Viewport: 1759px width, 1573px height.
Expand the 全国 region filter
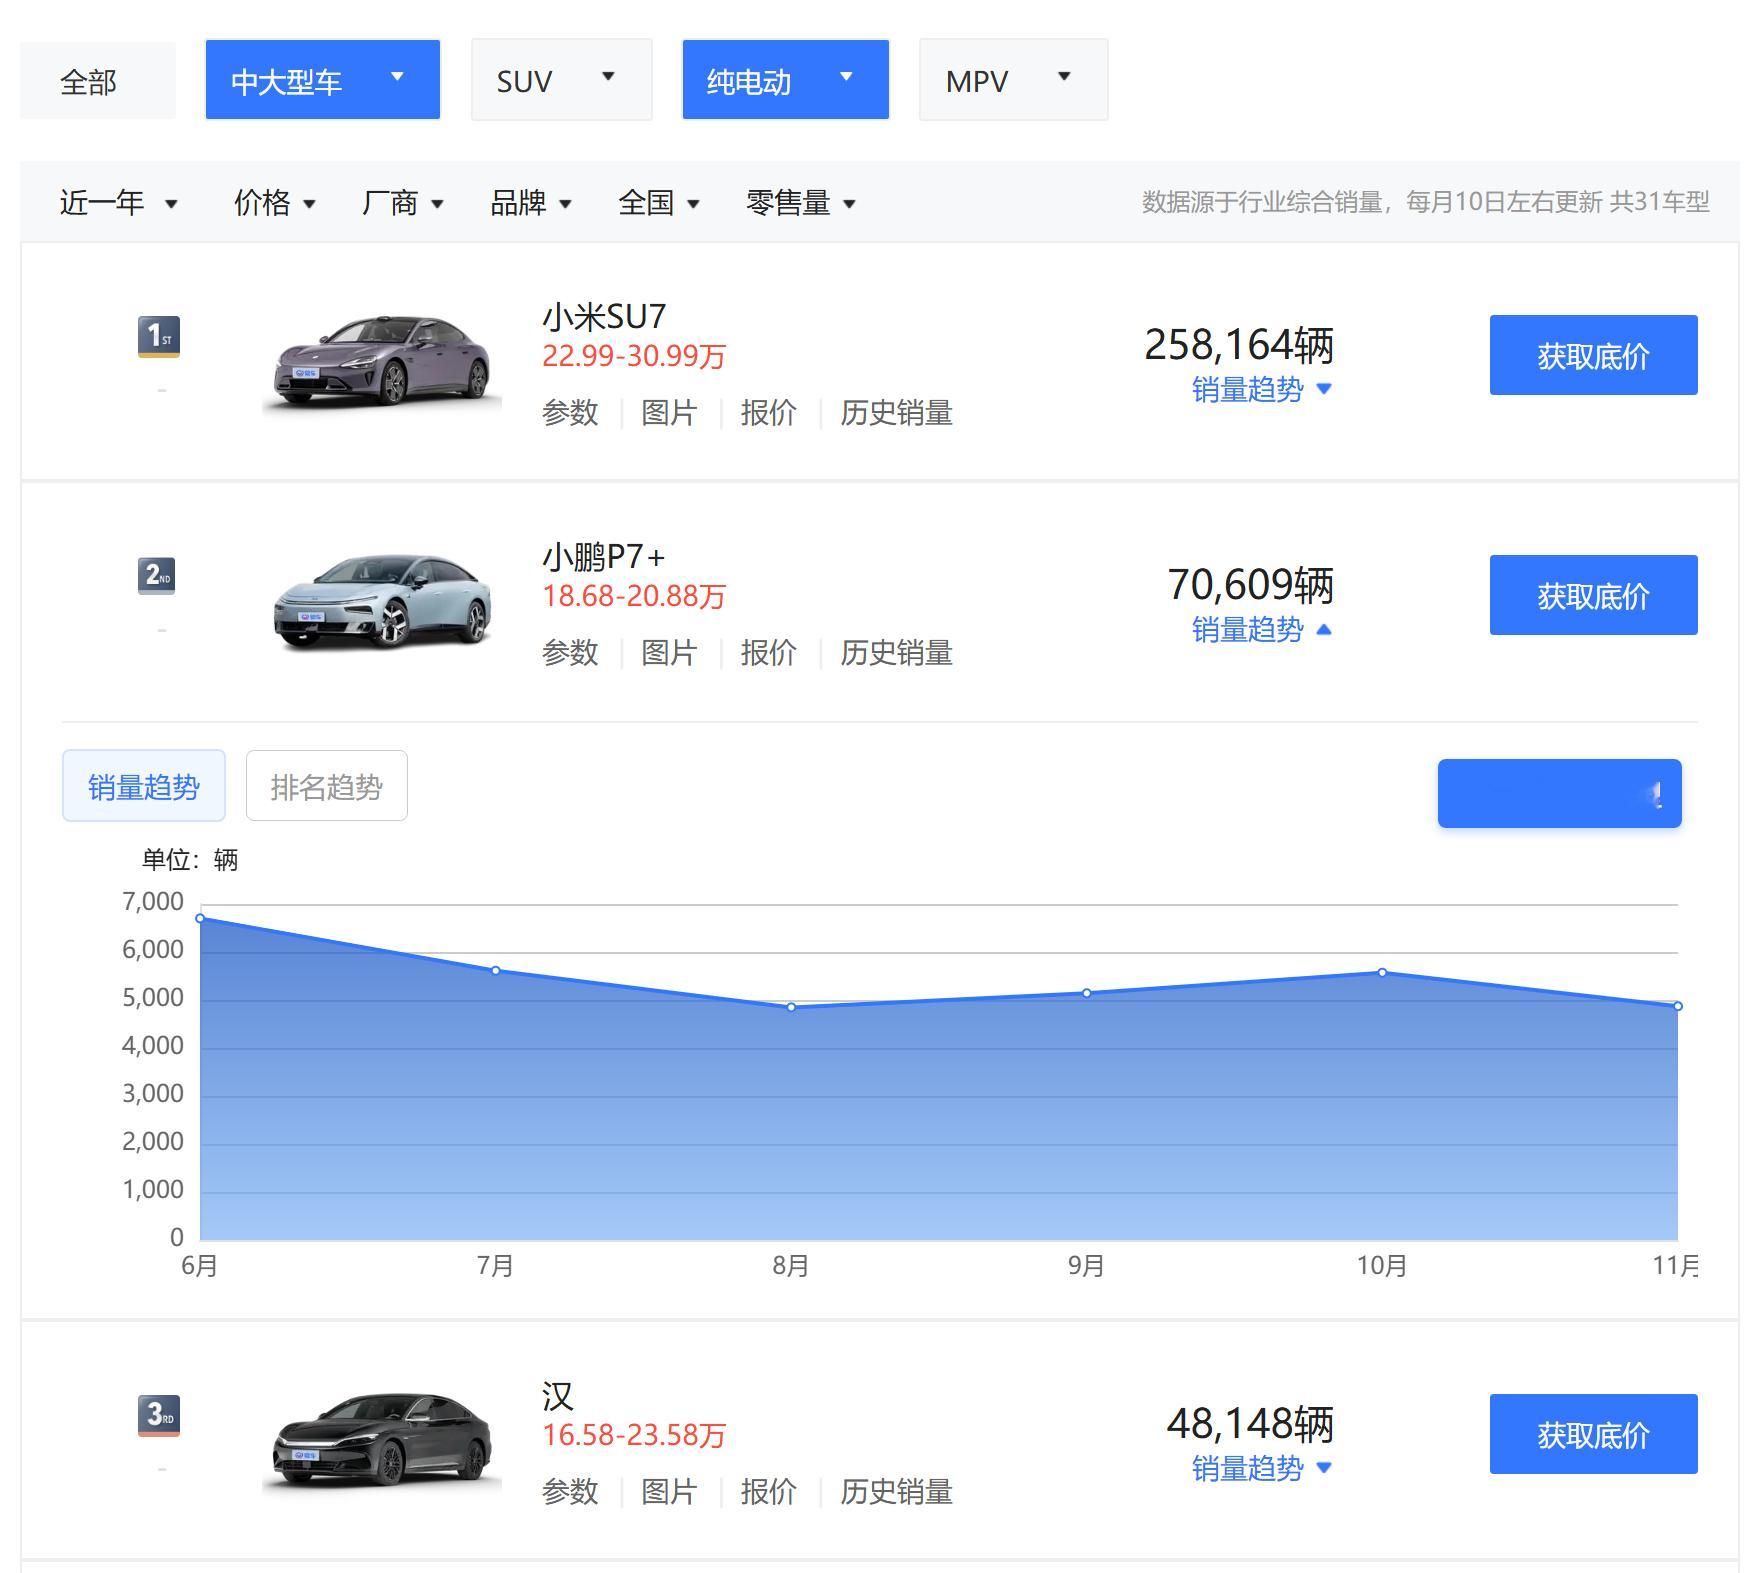click(659, 203)
